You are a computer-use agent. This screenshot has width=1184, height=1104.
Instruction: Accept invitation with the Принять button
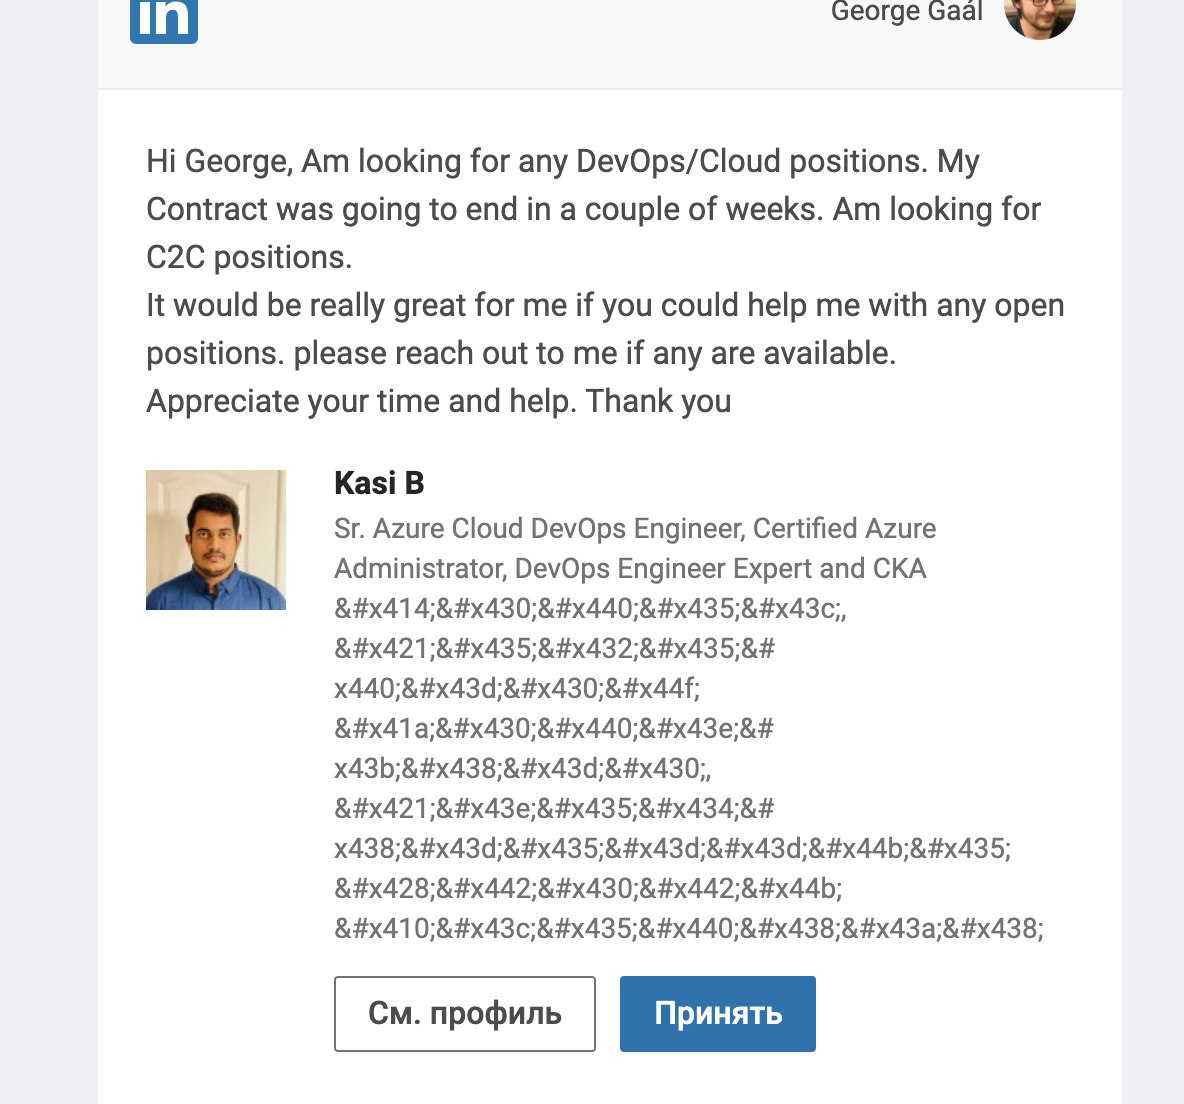click(717, 1014)
